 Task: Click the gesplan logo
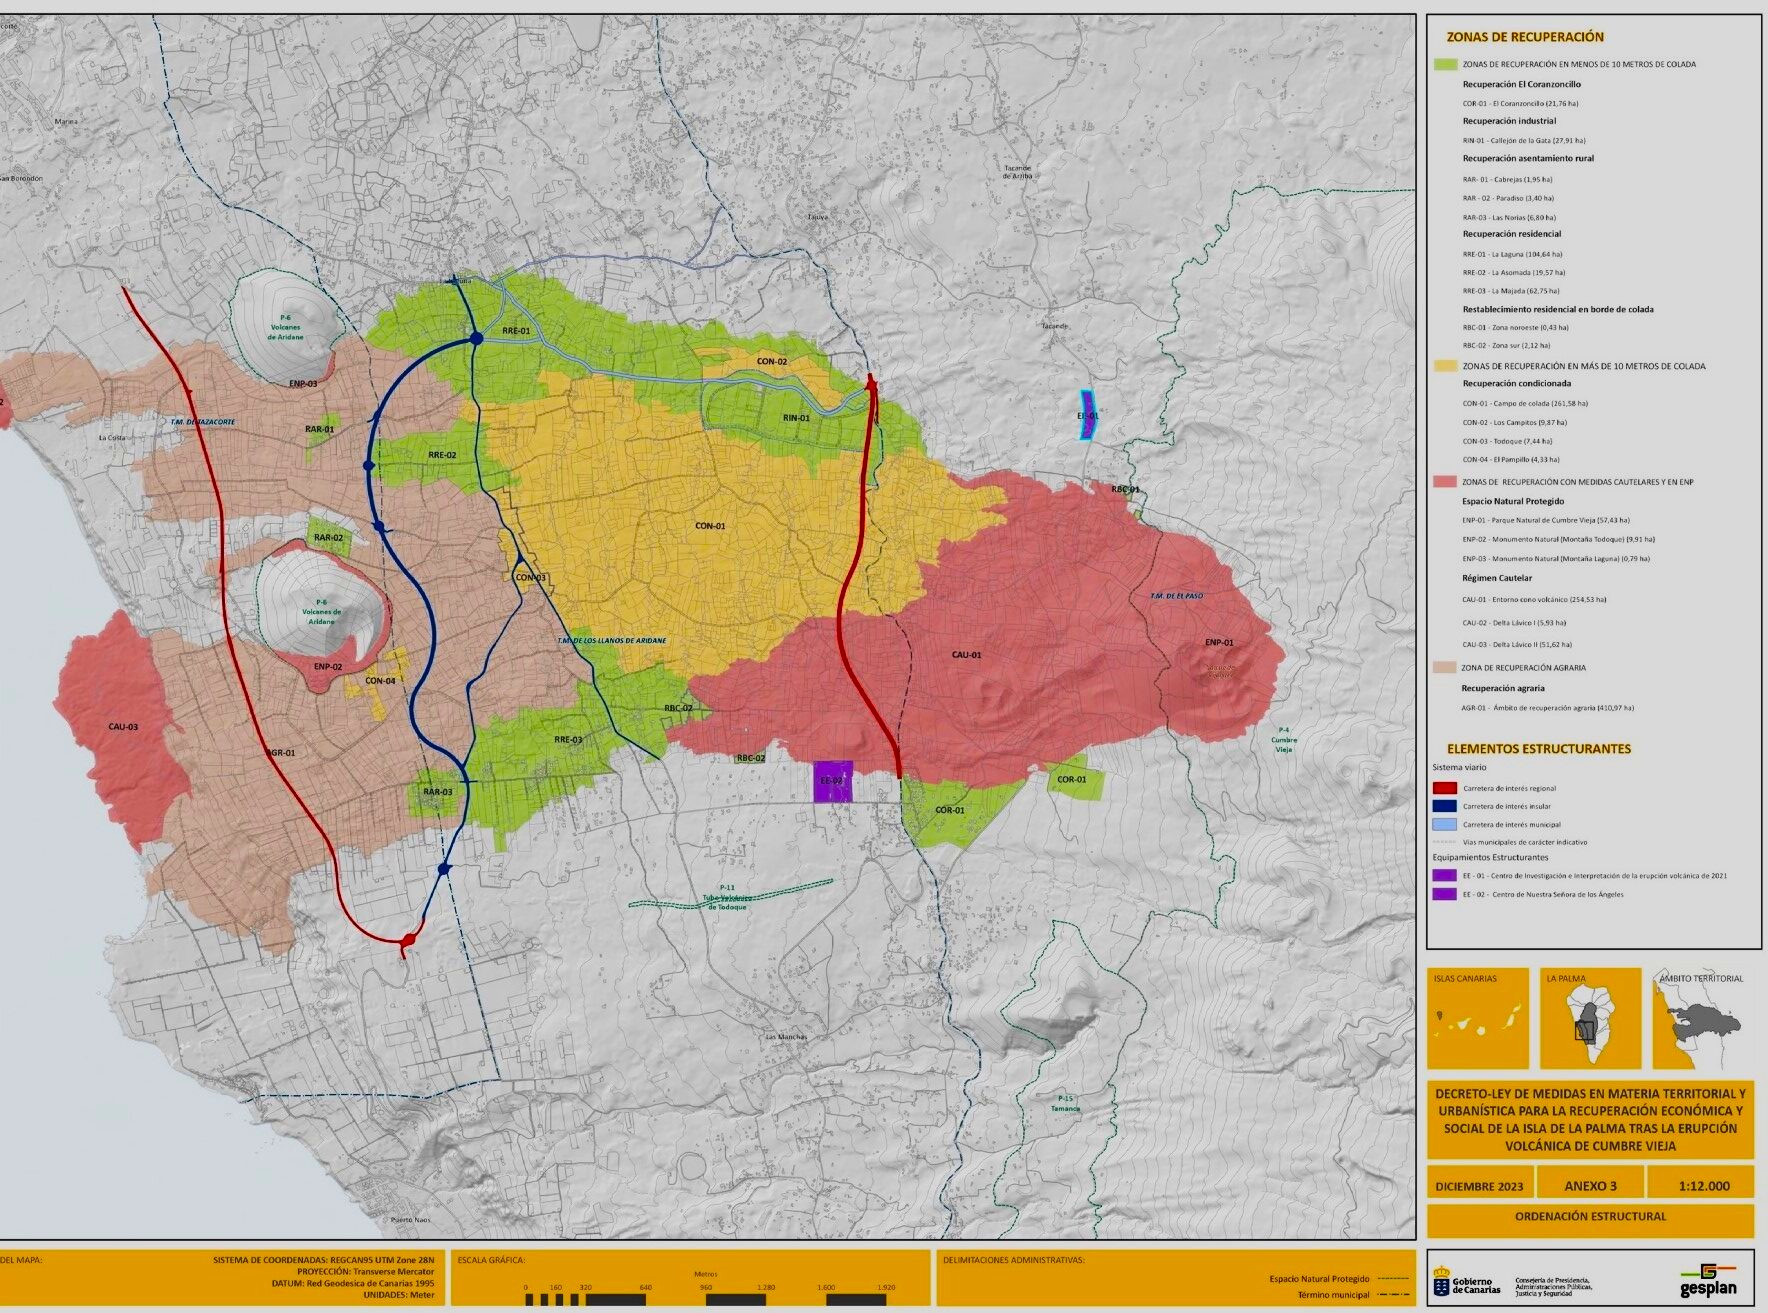[x=1708, y=1281]
